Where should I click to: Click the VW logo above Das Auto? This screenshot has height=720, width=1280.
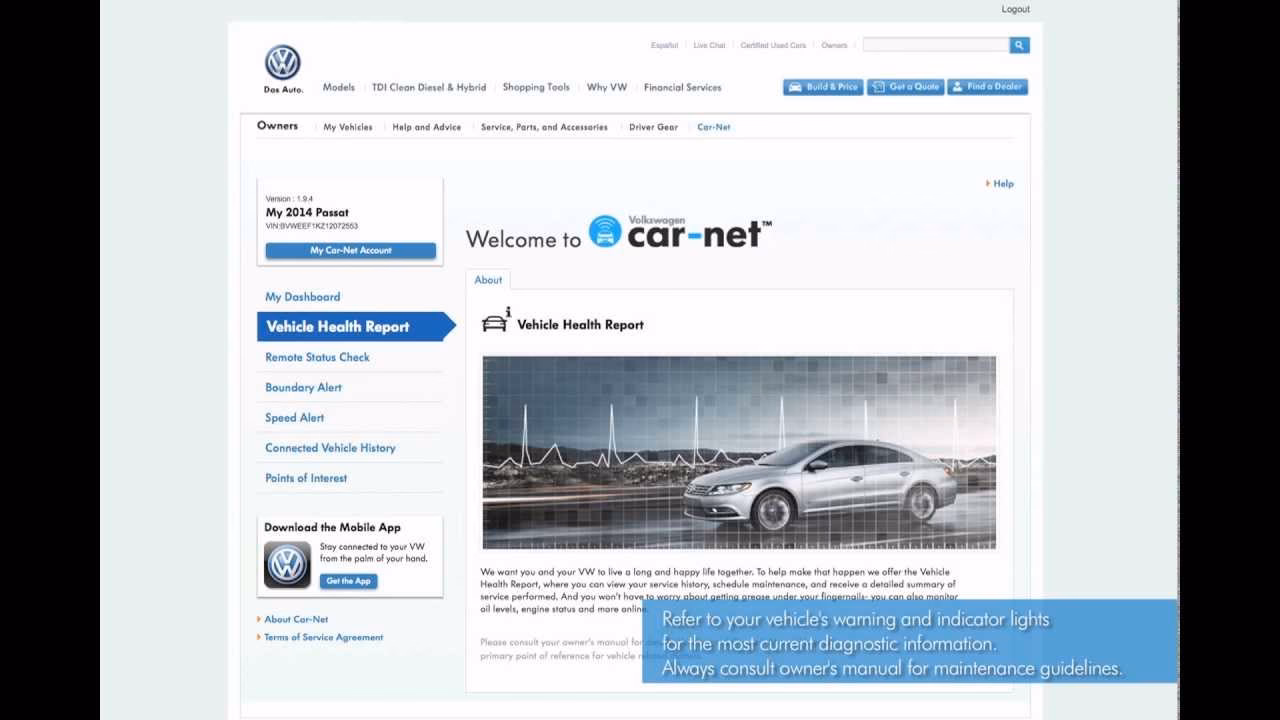(x=283, y=62)
